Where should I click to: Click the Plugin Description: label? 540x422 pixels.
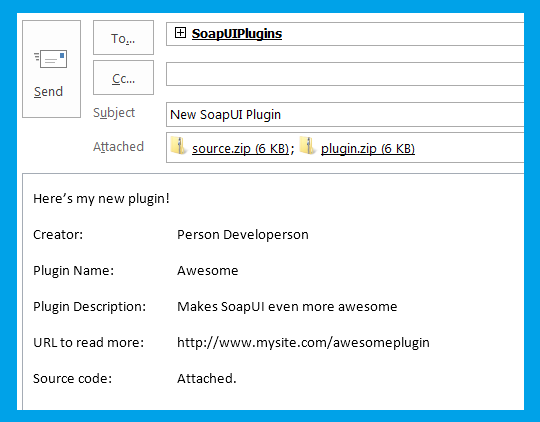coord(90,307)
